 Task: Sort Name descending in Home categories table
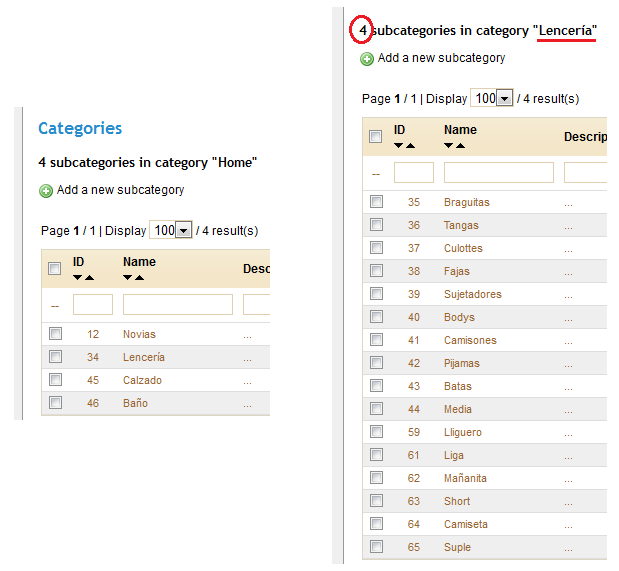coord(128,277)
